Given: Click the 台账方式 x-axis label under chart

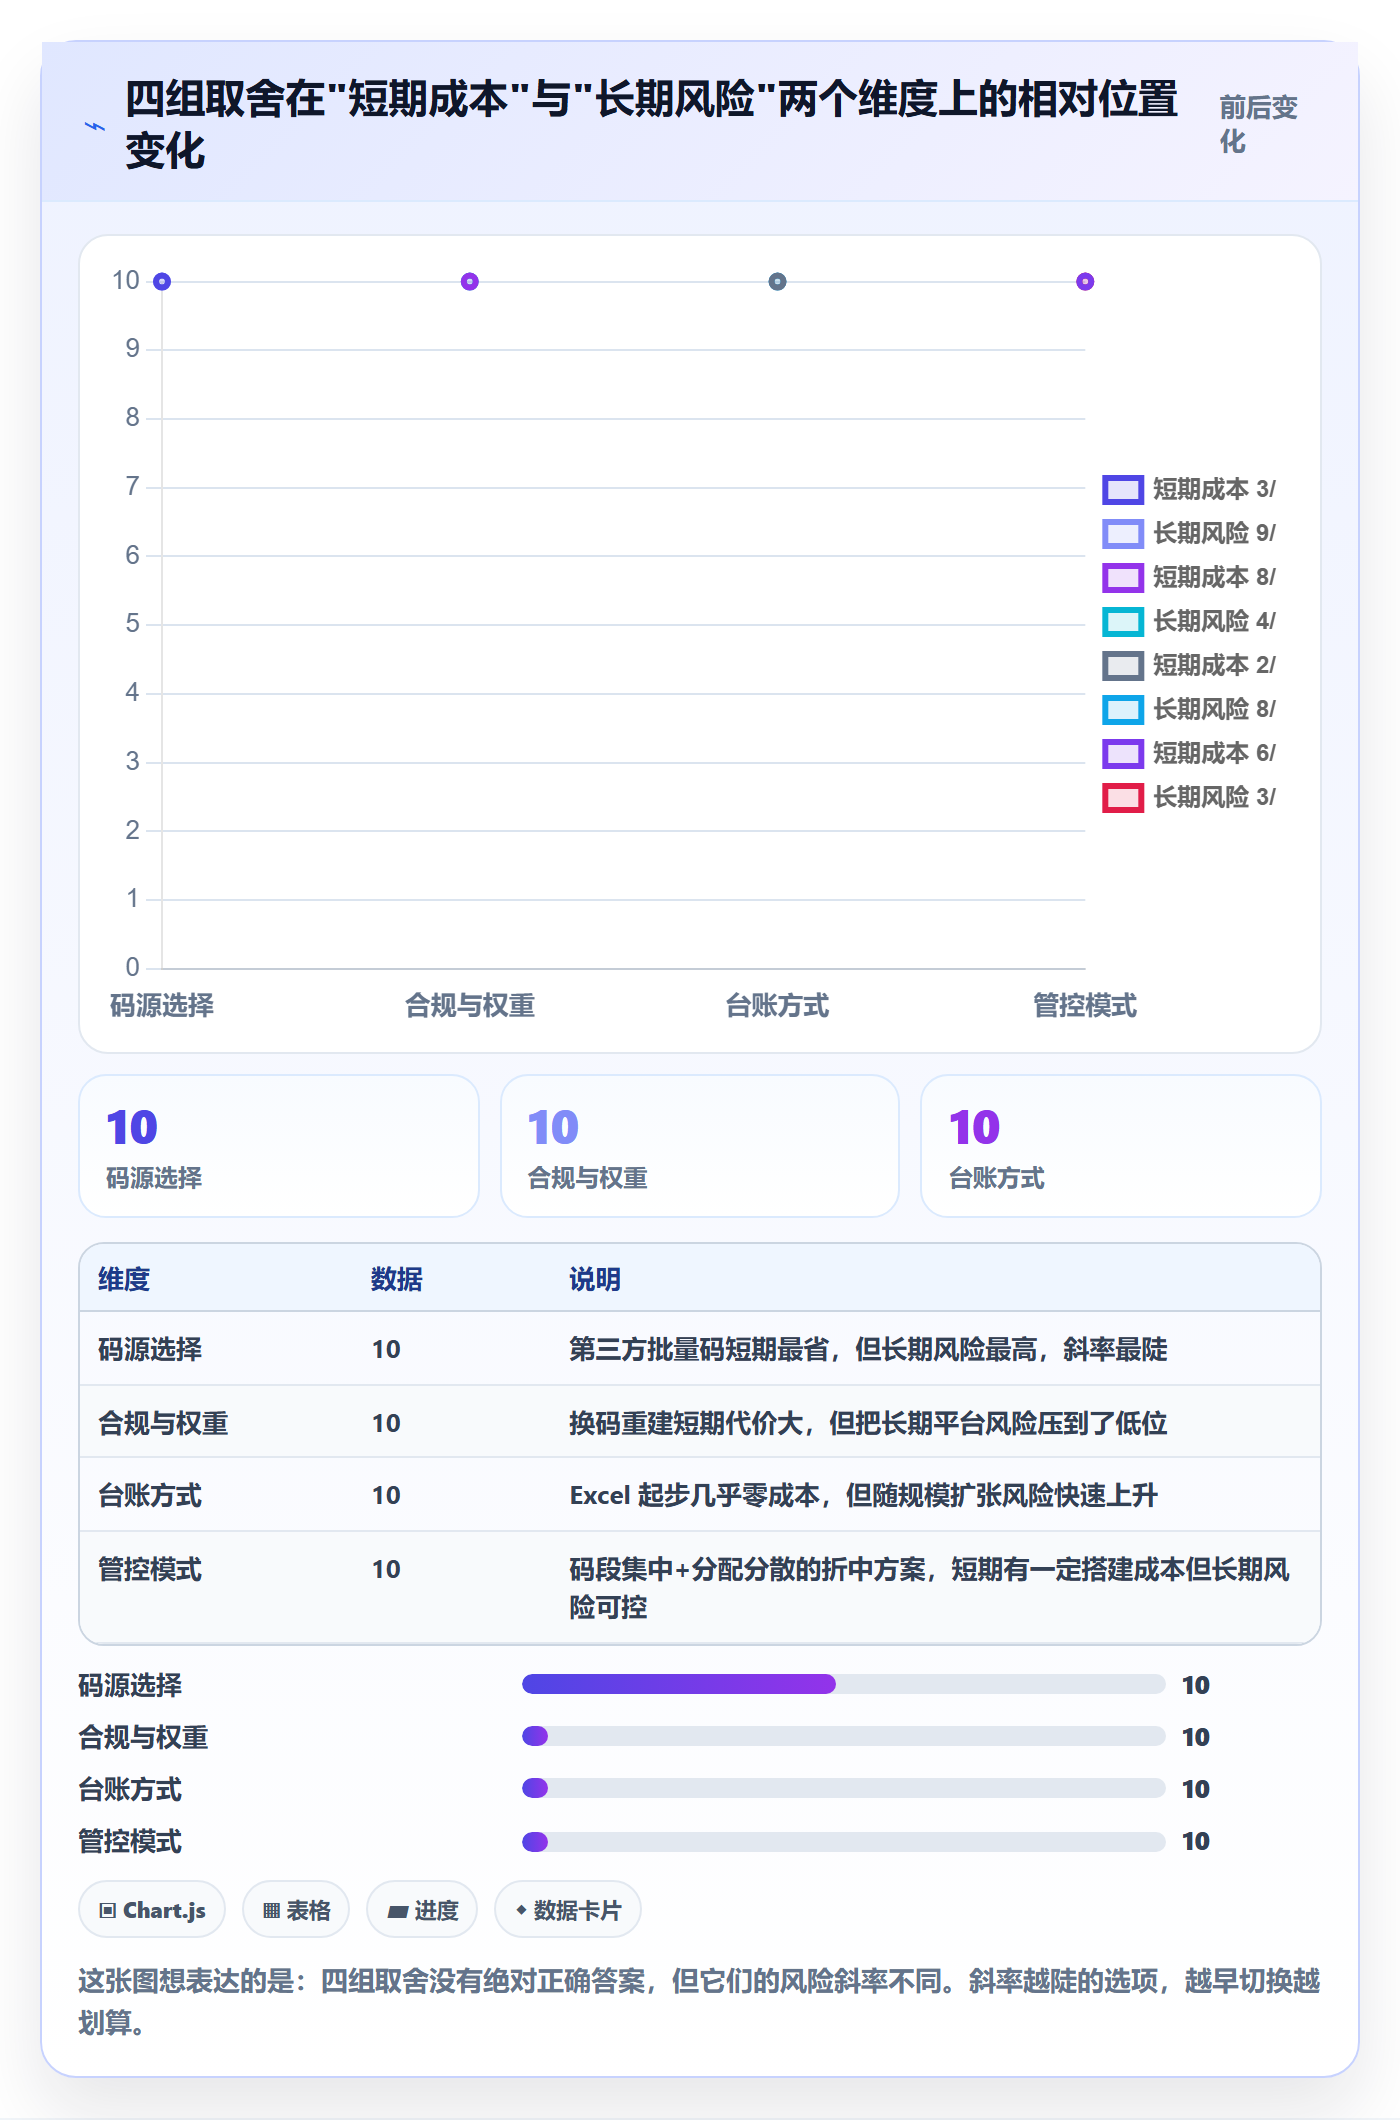Looking at the screenshot, I should coord(777,1006).
